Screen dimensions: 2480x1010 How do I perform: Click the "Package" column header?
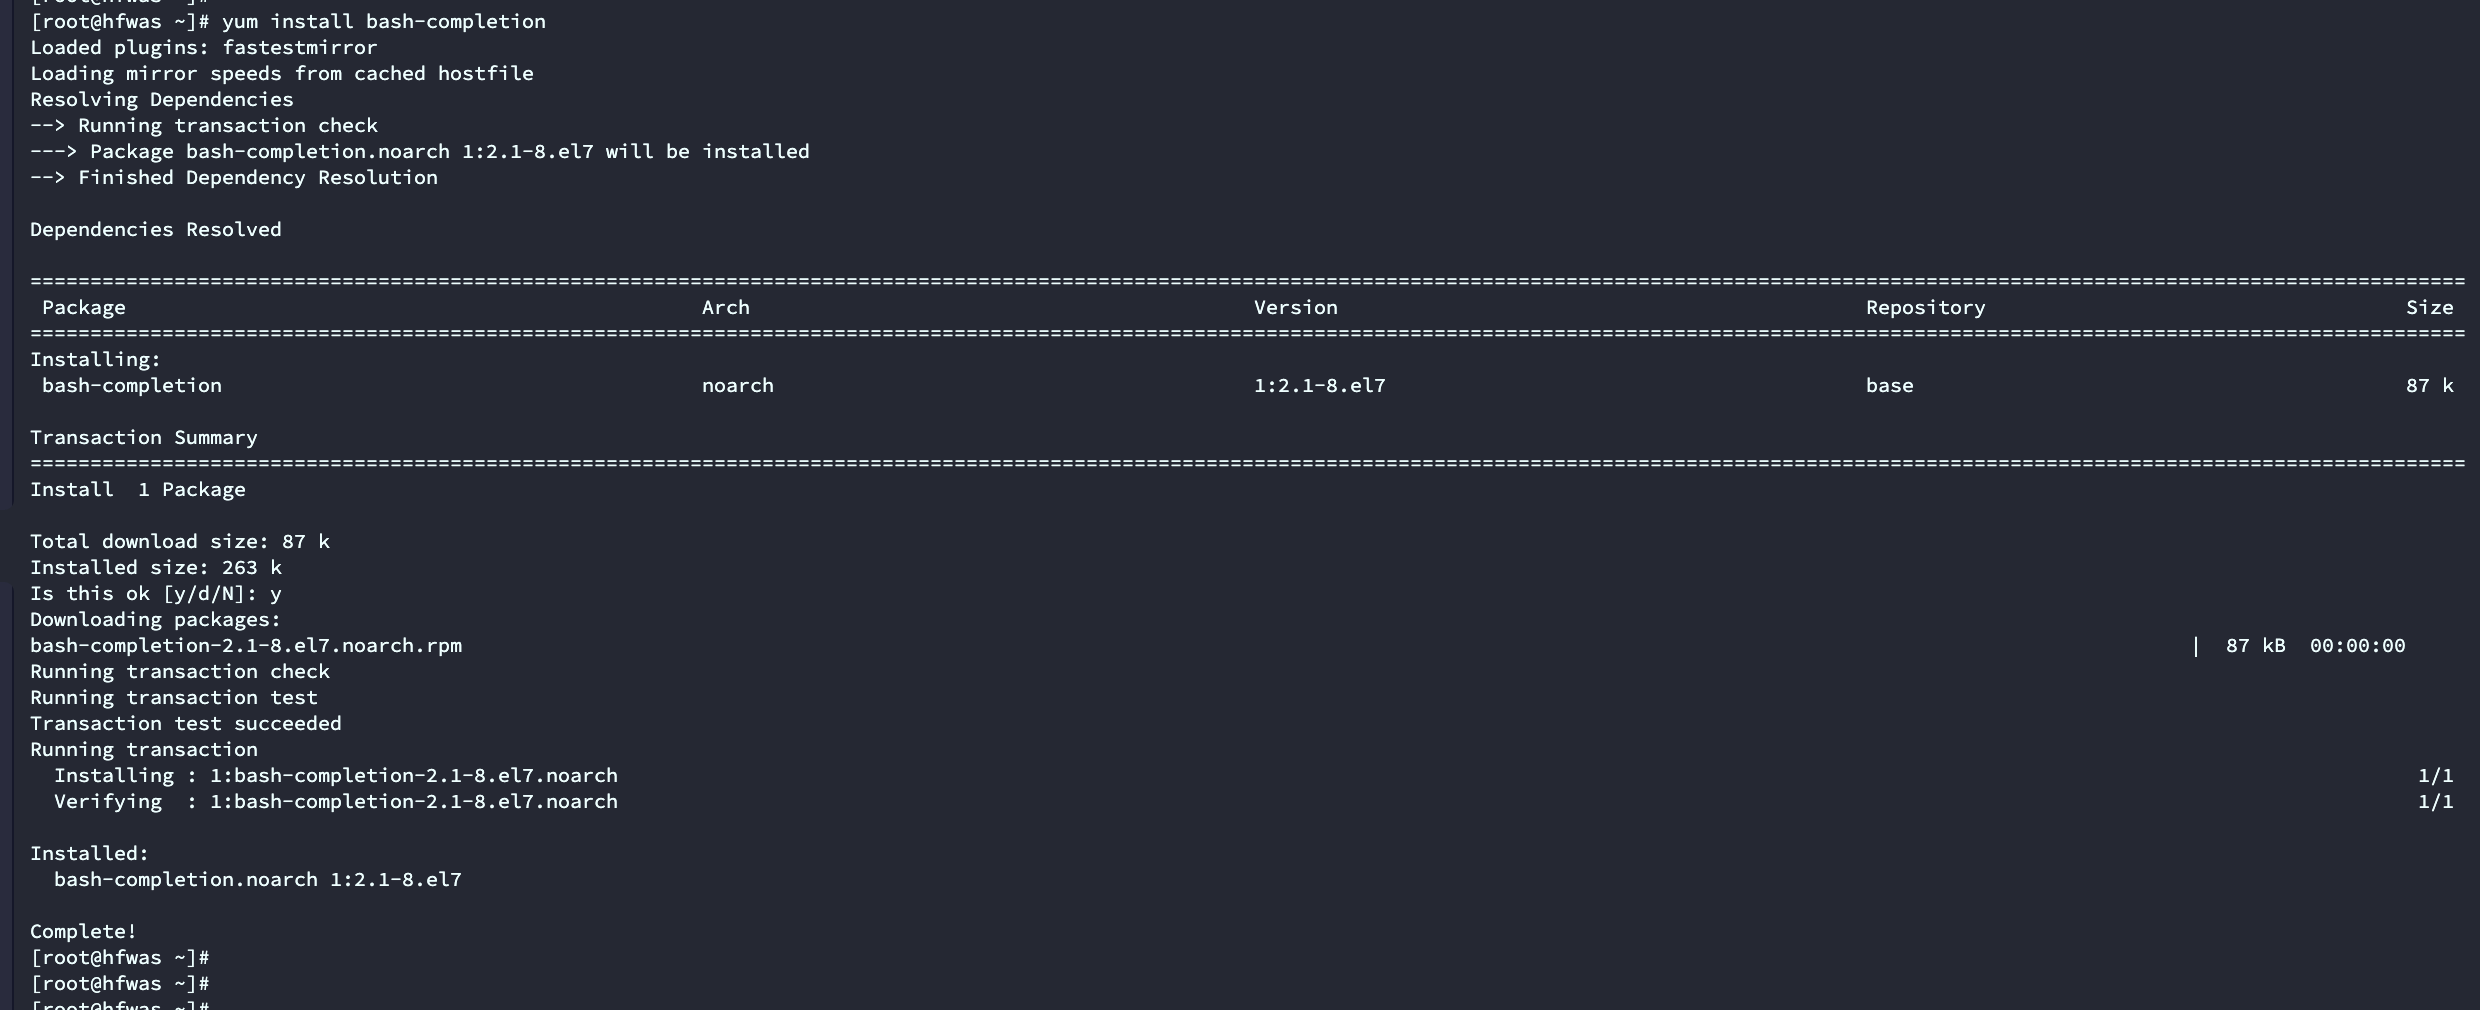click(x=83, y=307)
